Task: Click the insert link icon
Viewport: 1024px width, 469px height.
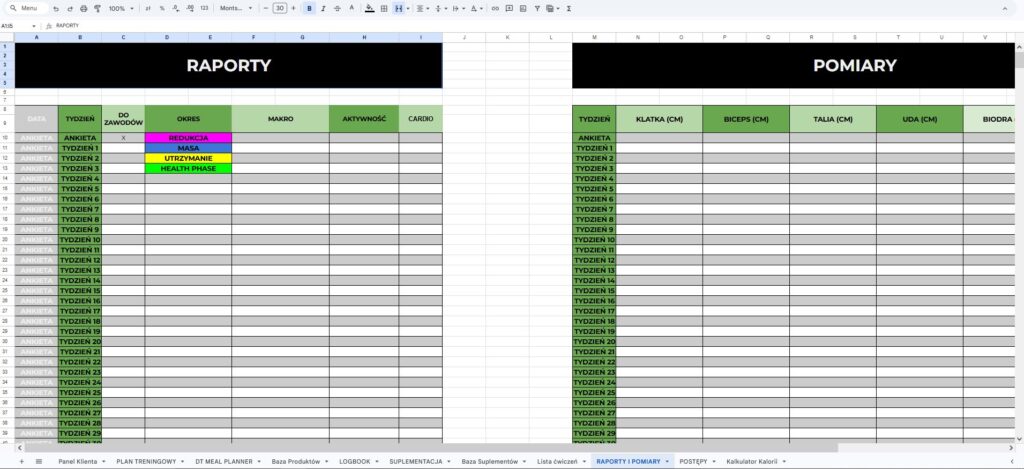Action: tap(496, 8)
